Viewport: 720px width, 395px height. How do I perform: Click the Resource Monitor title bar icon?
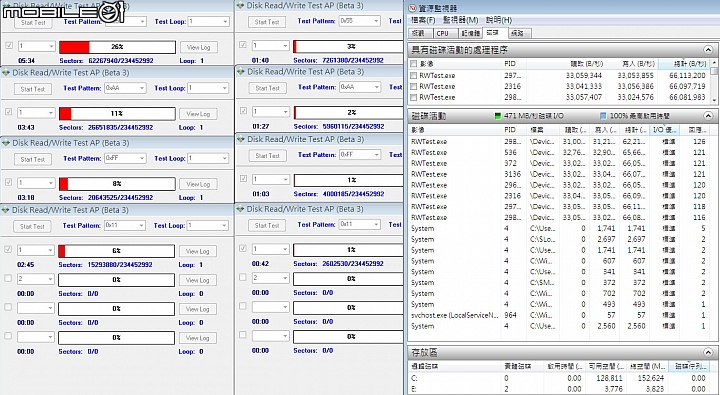click(x=412, y=8)
